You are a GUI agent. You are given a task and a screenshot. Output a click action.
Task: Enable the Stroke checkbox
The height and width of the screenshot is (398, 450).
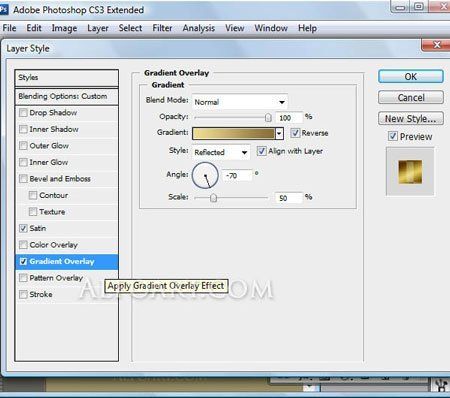[x=23, y=294]
